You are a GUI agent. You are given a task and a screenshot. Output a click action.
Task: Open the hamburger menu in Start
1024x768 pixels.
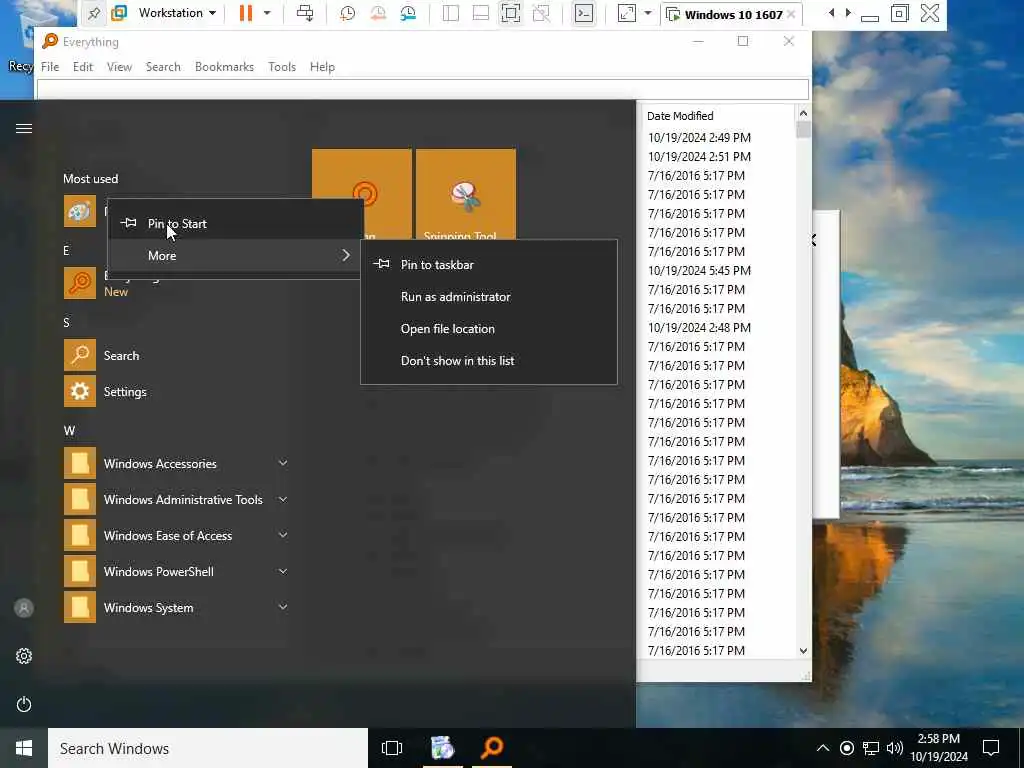[x=24, y=128]
